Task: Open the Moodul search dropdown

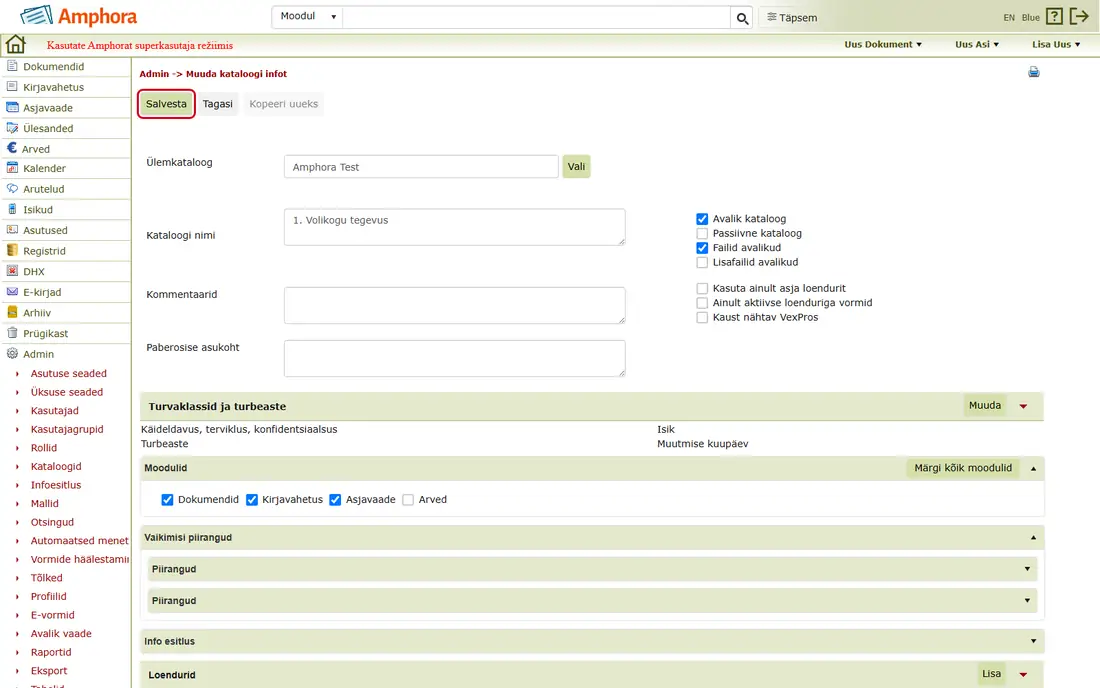Action: tap(307, 17)
